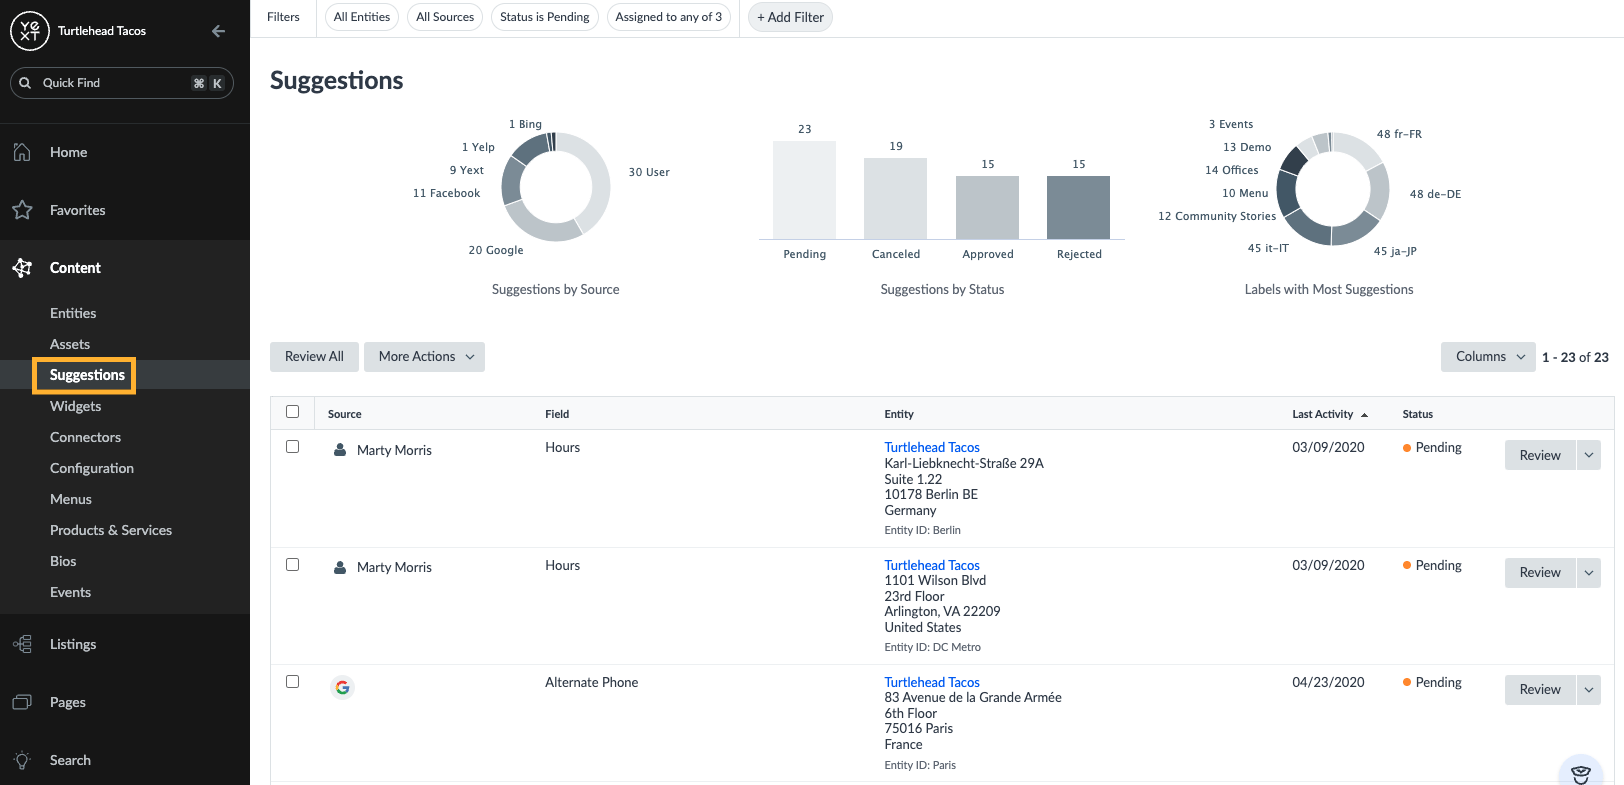Image resolution: width=1624 pixels, height=785 pixels.
Task: Select Suggestions in the sidebar
Action: point(87,375)
